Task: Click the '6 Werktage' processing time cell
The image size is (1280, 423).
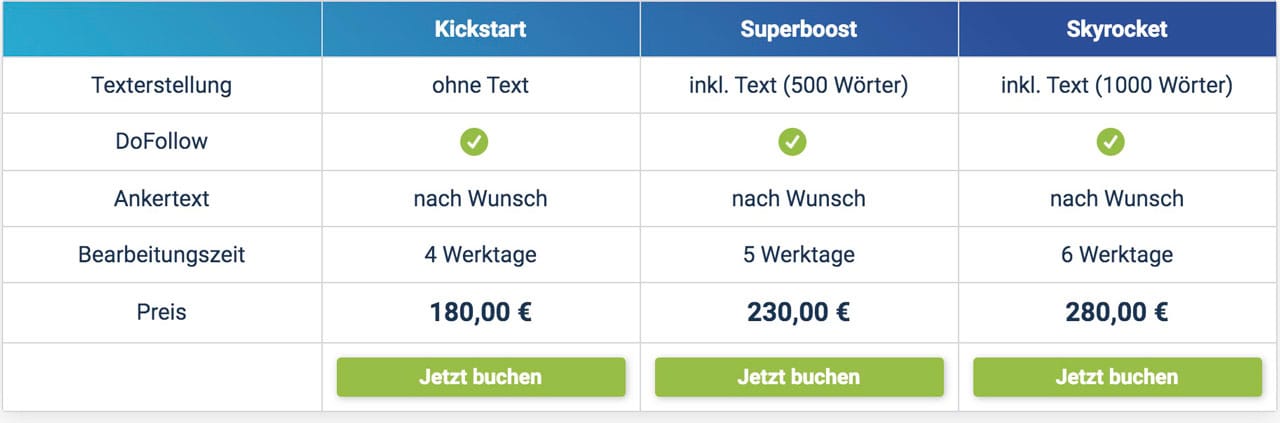Action: 1117,254
